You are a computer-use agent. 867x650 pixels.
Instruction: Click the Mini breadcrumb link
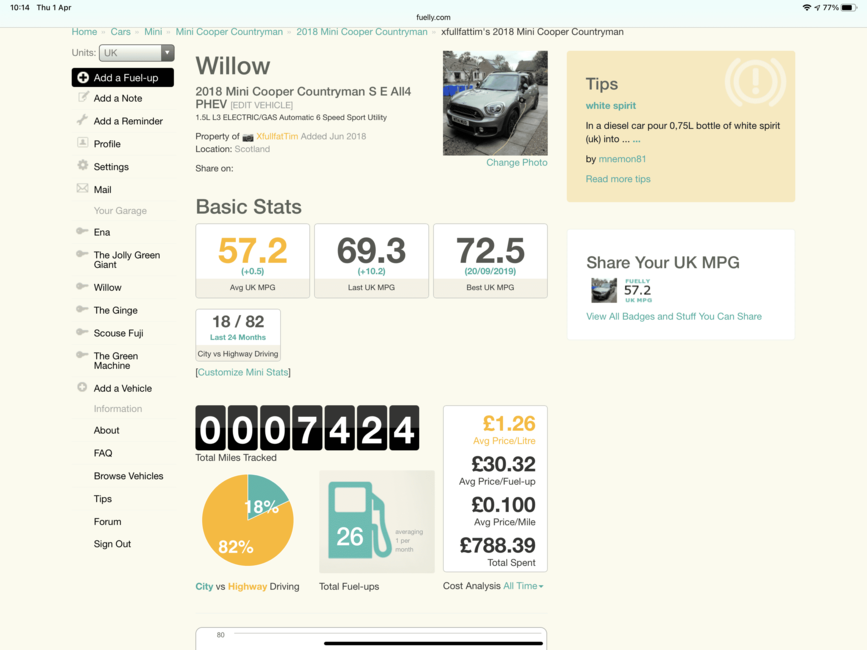click(153, 32)
